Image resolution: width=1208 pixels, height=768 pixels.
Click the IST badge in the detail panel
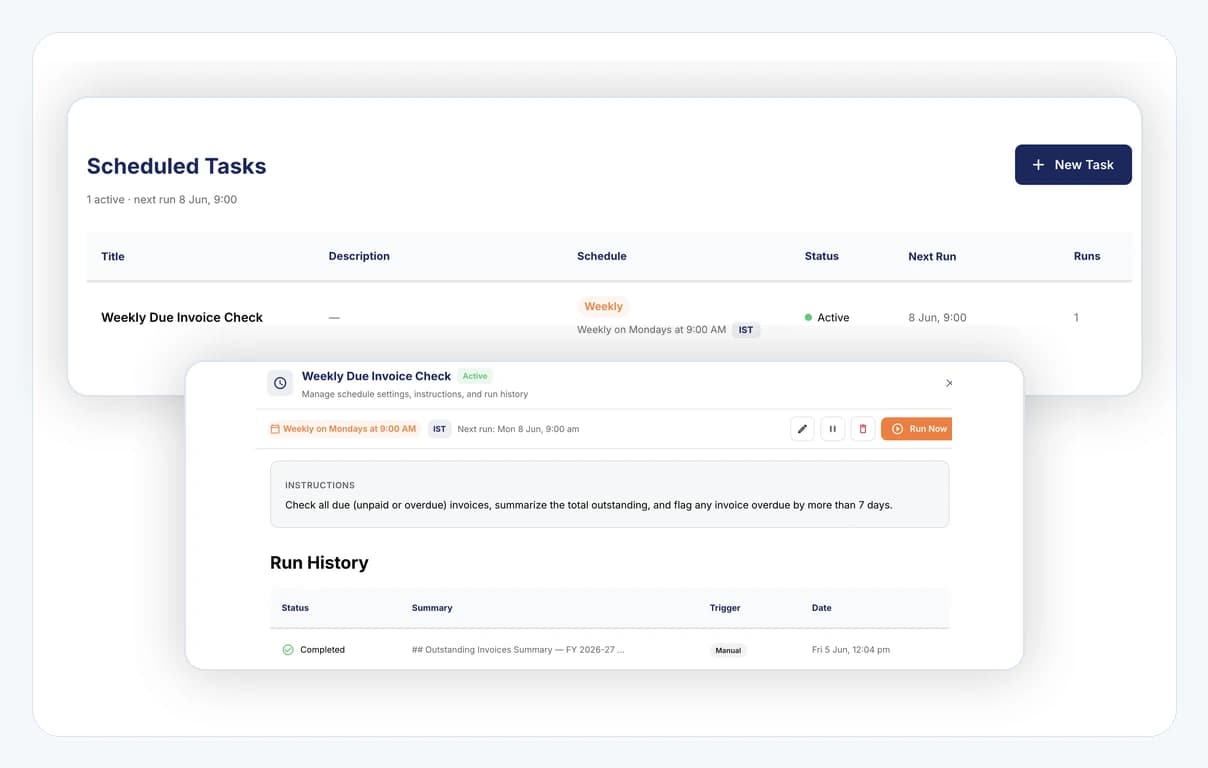point(439,429)
